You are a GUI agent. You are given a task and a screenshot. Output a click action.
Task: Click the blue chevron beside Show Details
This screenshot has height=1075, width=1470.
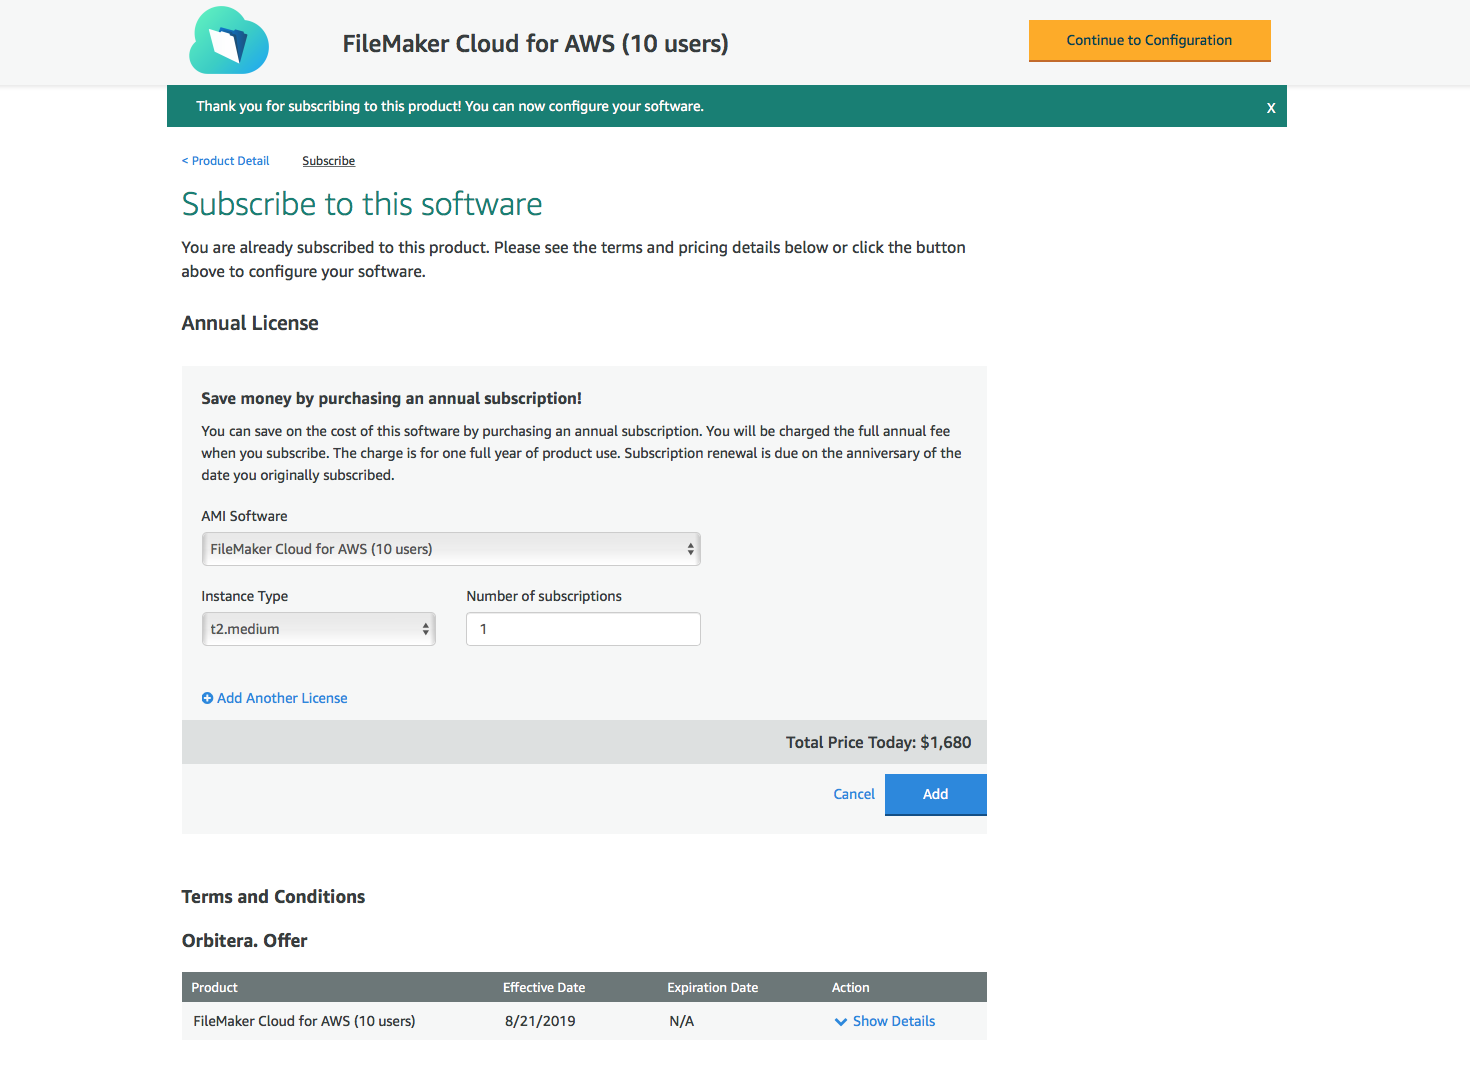click(841, 1021)
